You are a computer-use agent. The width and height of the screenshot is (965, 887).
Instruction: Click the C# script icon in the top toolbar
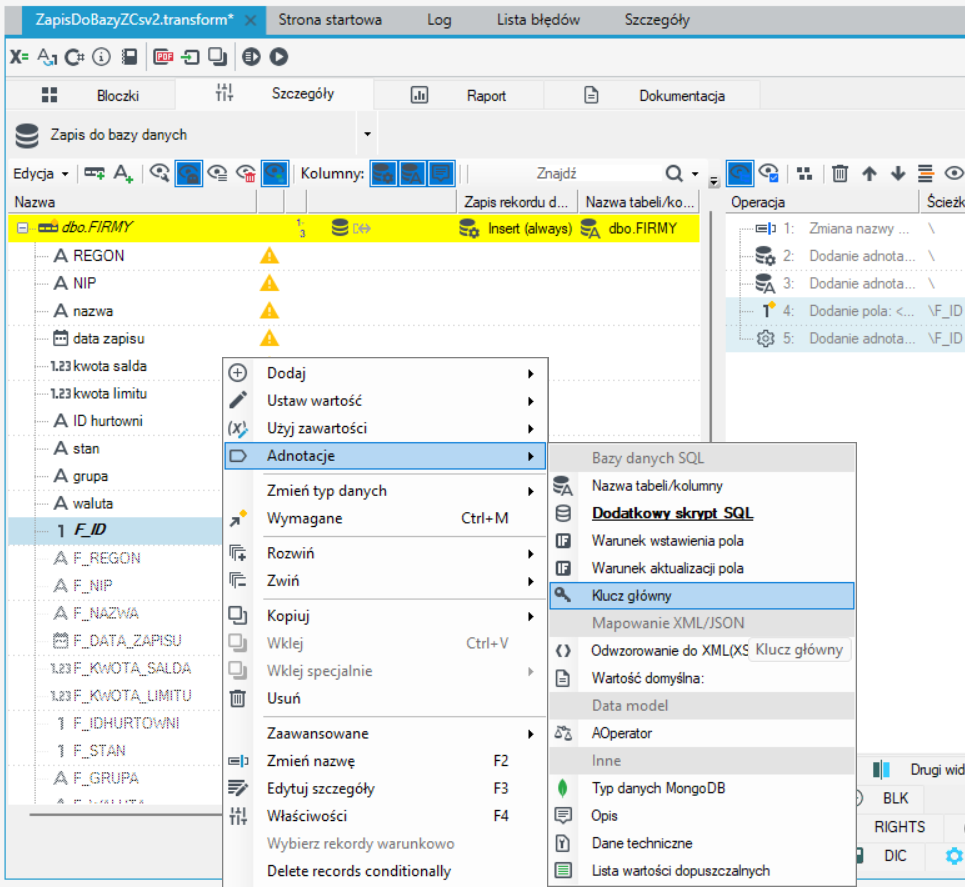[x=74, y=57]
